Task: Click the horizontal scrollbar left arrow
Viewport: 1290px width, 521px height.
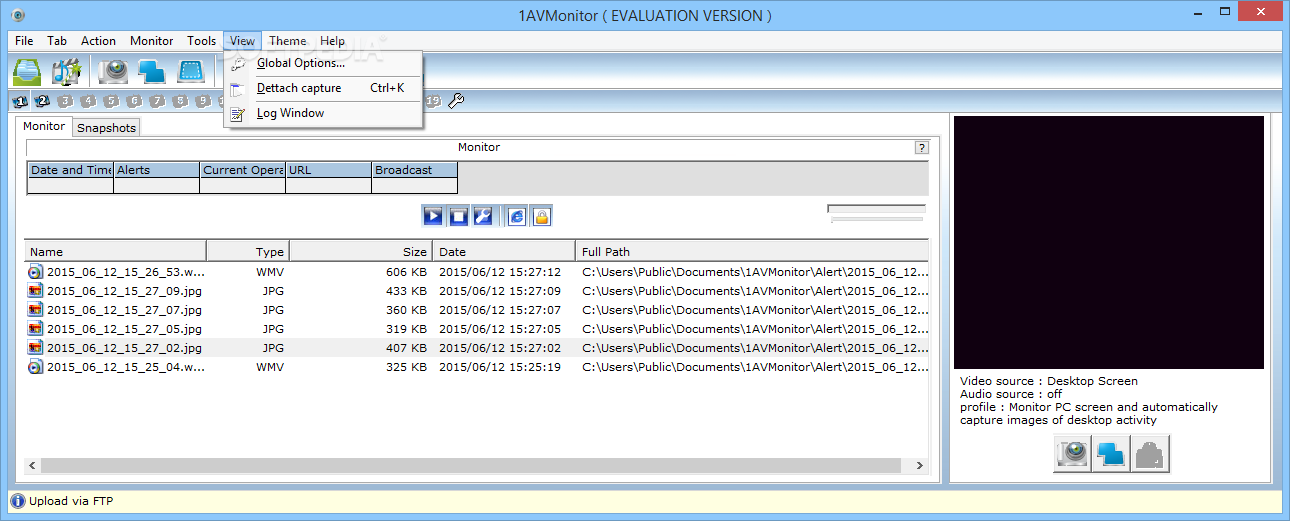Action: click(x=33, y=466)
